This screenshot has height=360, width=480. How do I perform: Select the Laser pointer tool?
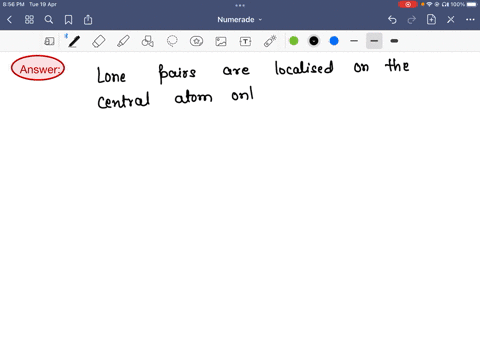[270, 41]
